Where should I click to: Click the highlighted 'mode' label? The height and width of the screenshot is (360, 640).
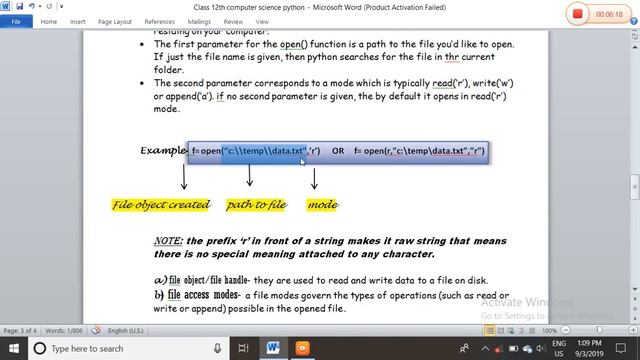tap(322, 205)
